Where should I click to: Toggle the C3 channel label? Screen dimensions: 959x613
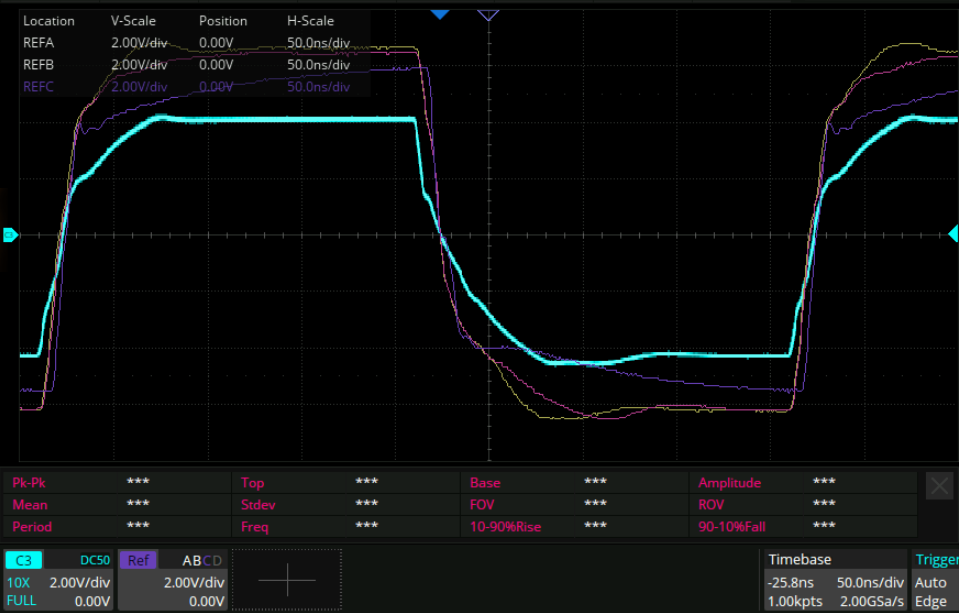(x=24, y=561)
